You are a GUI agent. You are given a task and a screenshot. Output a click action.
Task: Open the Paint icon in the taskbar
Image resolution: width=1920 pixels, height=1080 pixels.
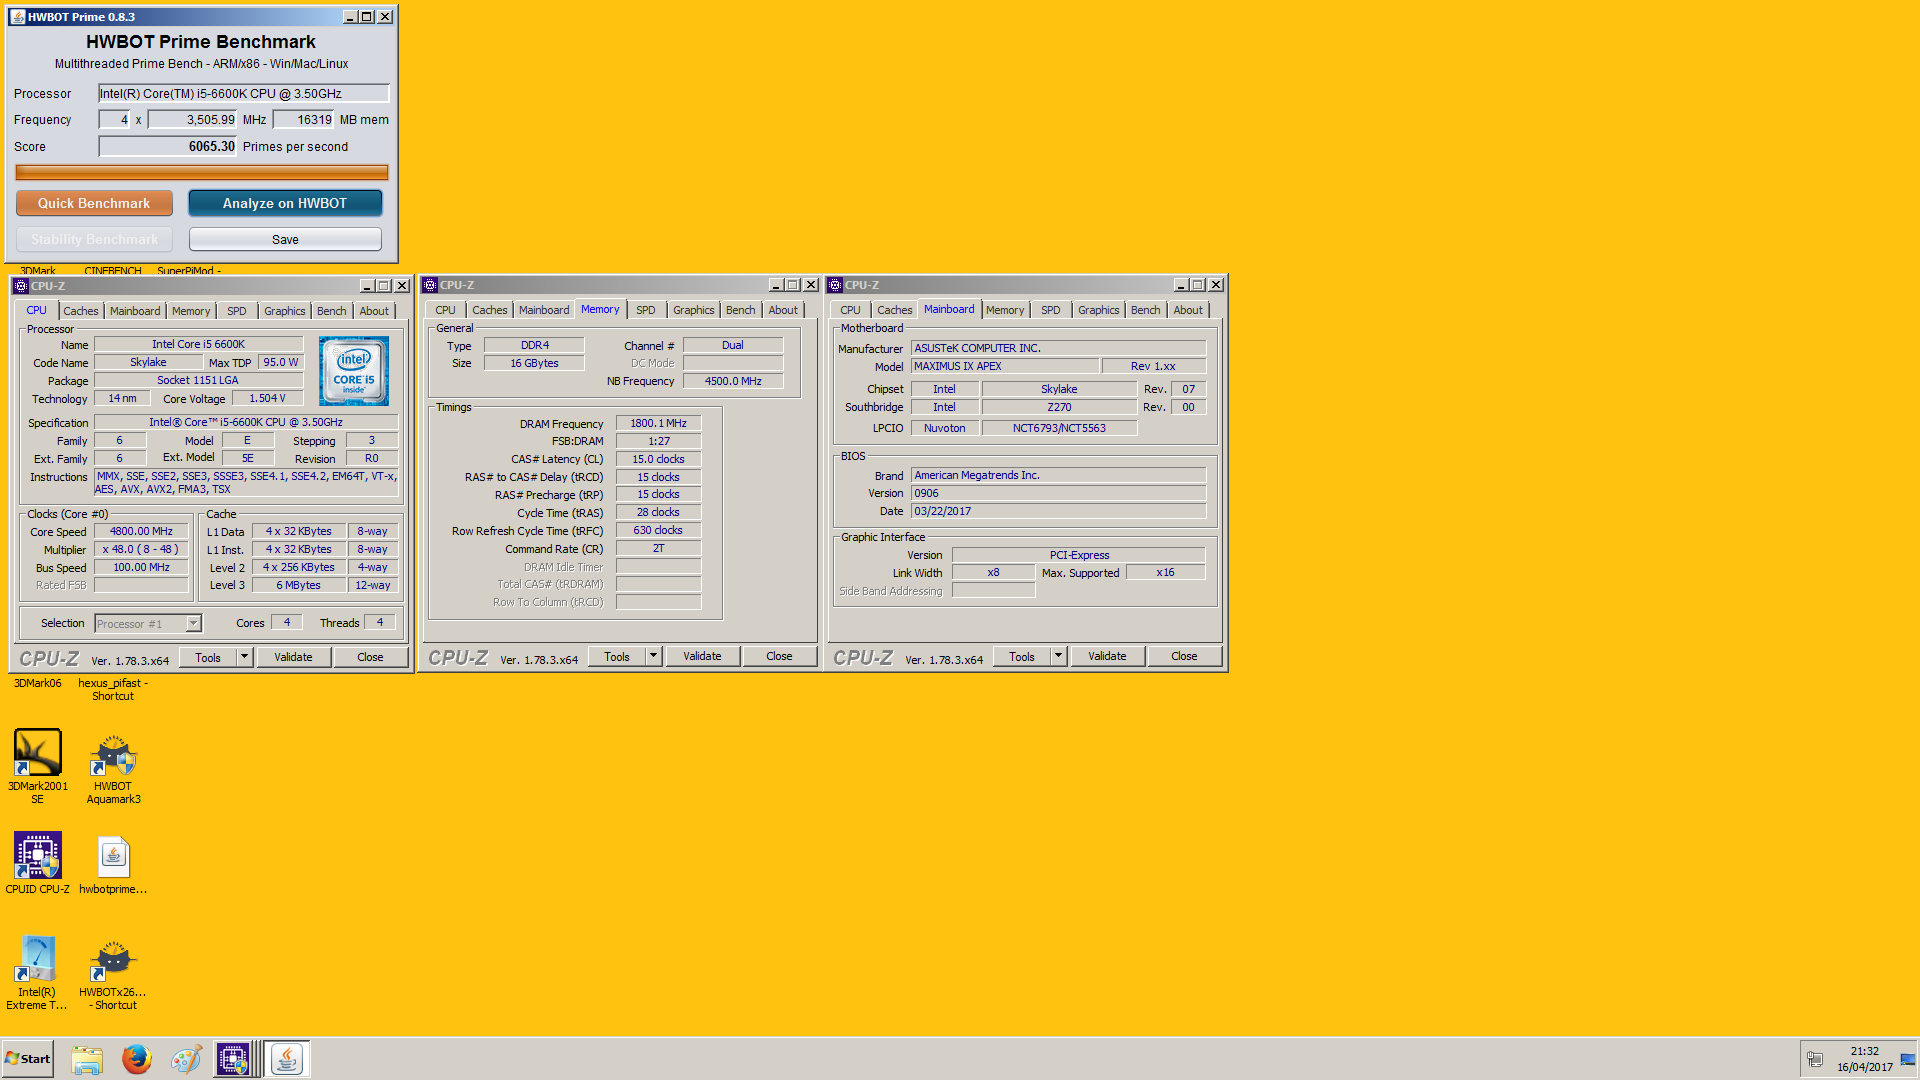(186, 1059)
